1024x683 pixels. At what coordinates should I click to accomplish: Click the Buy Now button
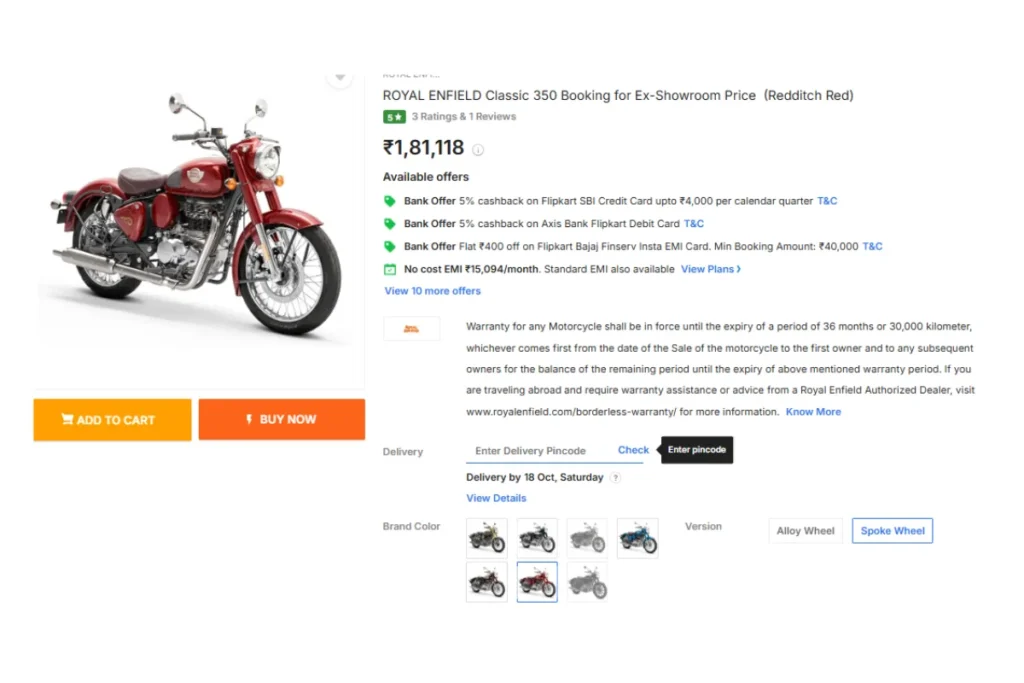(281, 419)
